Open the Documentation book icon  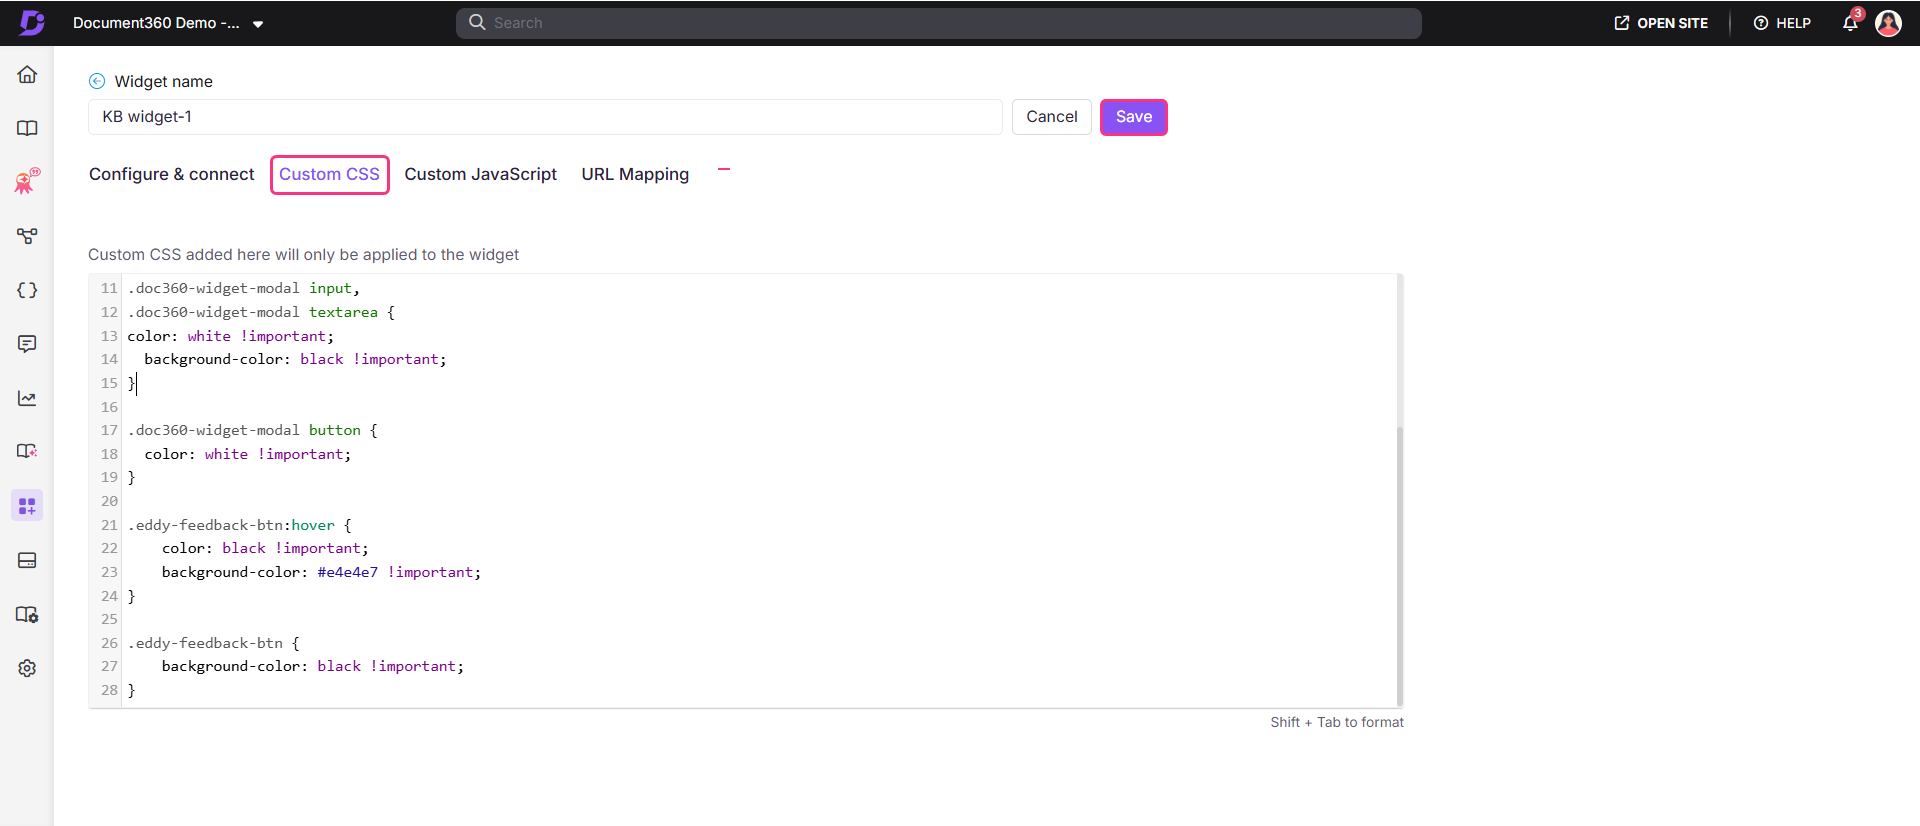pos(27,128)
